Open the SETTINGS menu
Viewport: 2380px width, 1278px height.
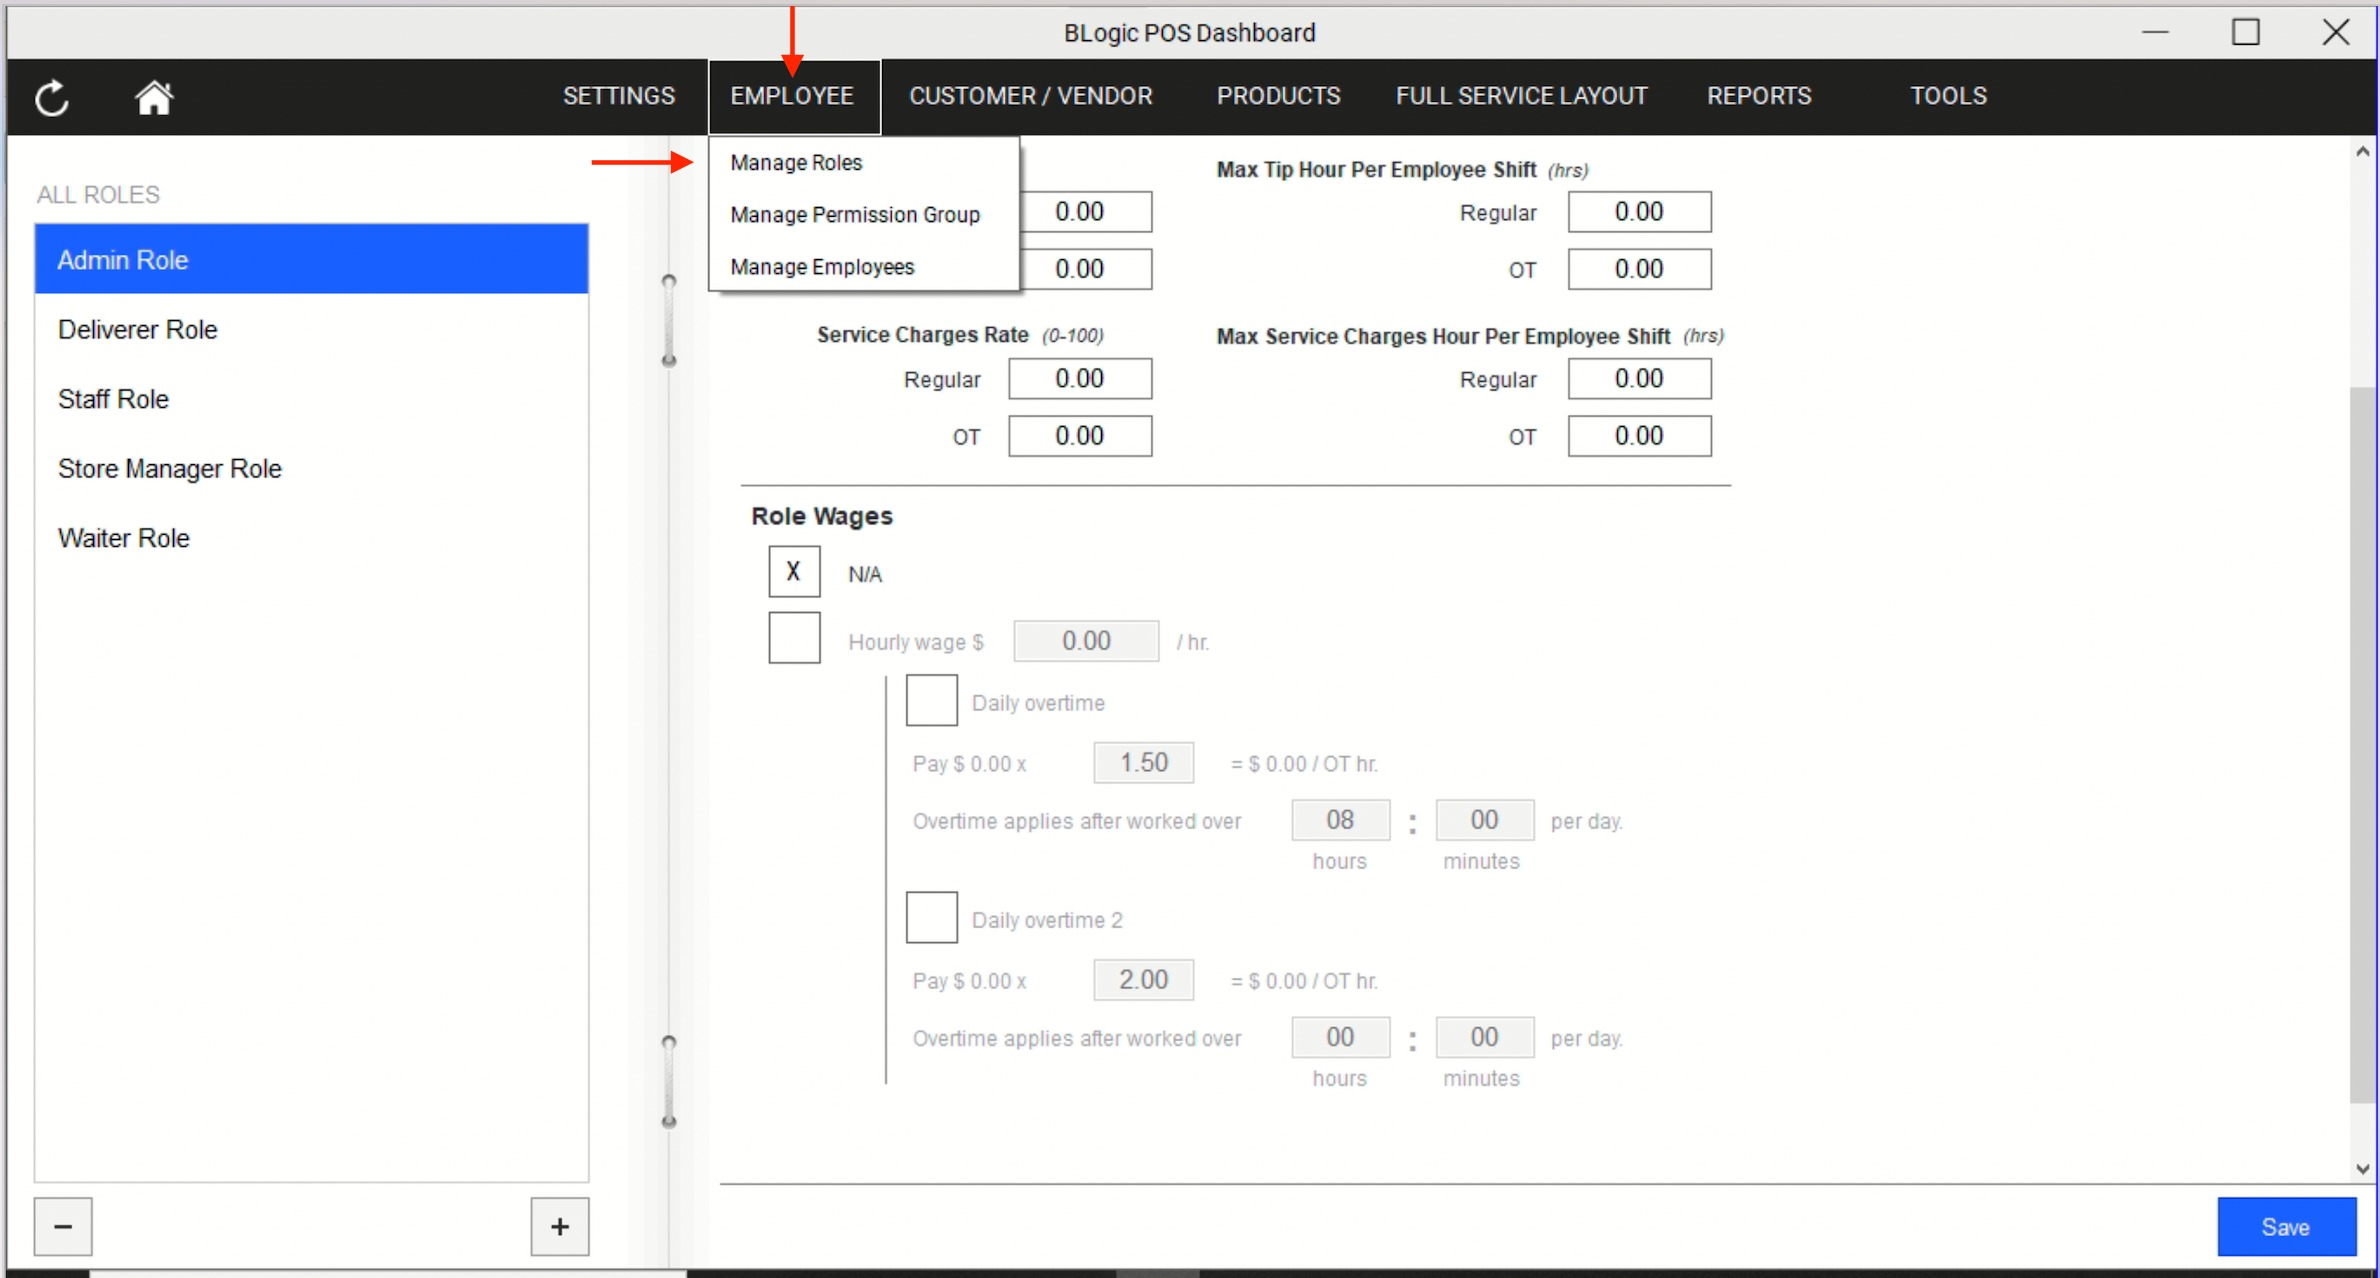tap(619, 96)
